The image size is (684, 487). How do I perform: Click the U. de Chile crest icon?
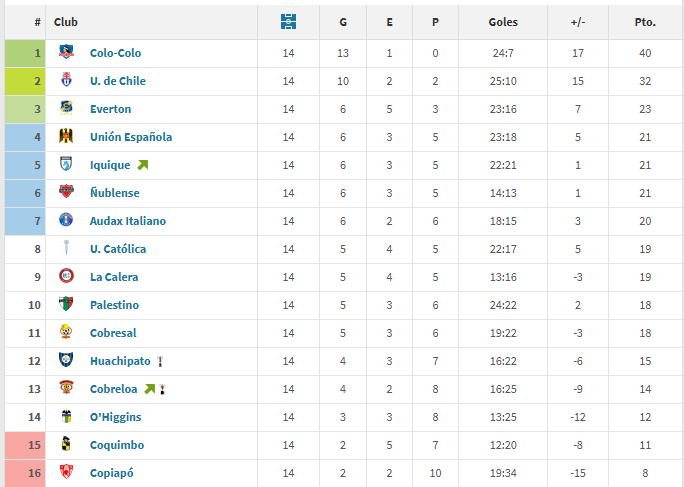66,80
